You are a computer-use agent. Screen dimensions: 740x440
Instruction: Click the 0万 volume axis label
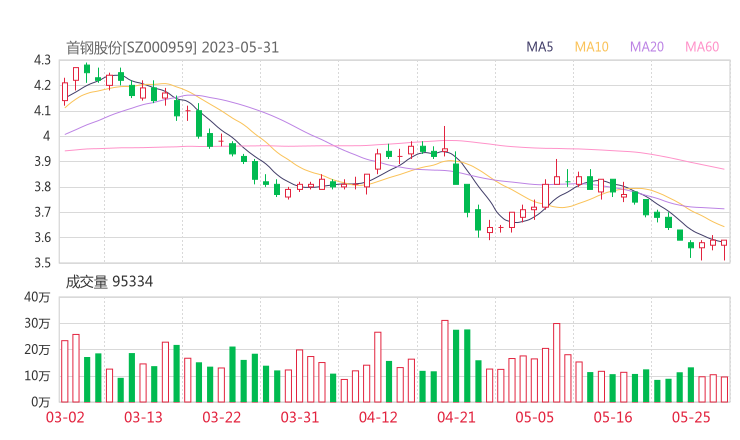pyautogui.click(x=41, y=402)
